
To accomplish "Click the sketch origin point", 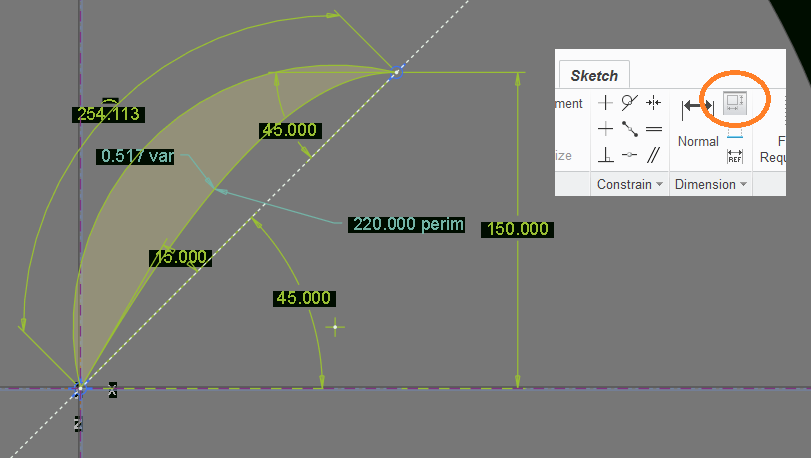I will (x=80, y=388).
